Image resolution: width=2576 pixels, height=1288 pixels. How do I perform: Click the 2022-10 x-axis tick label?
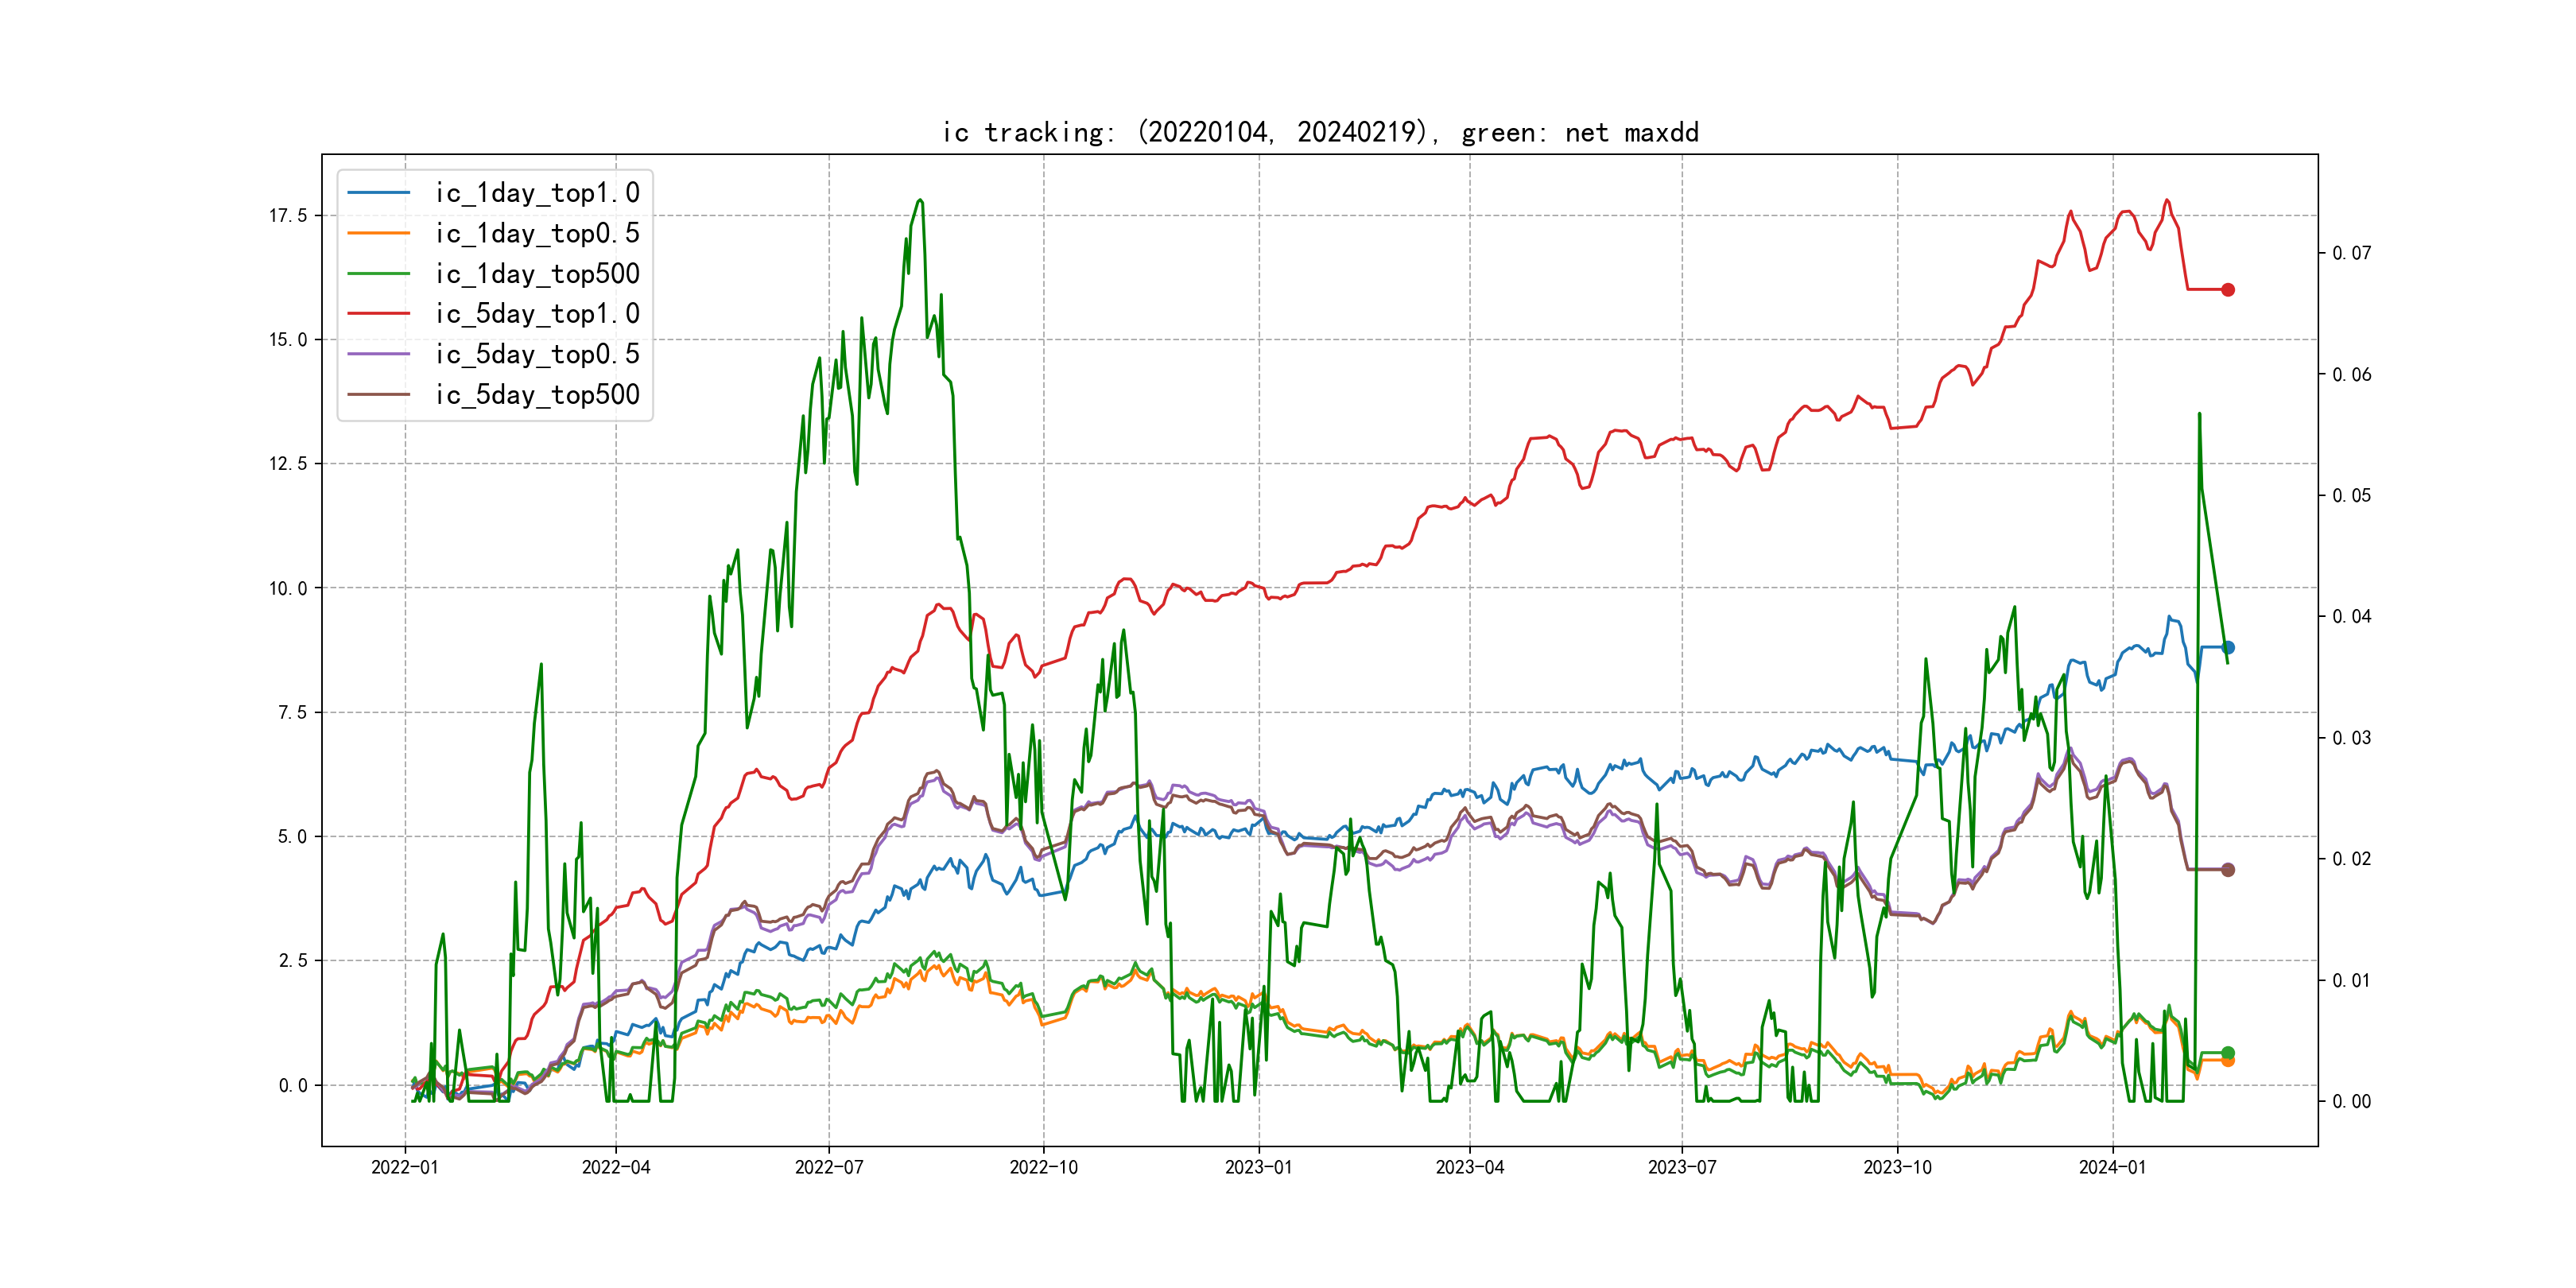click(x=1043, y=1167)
